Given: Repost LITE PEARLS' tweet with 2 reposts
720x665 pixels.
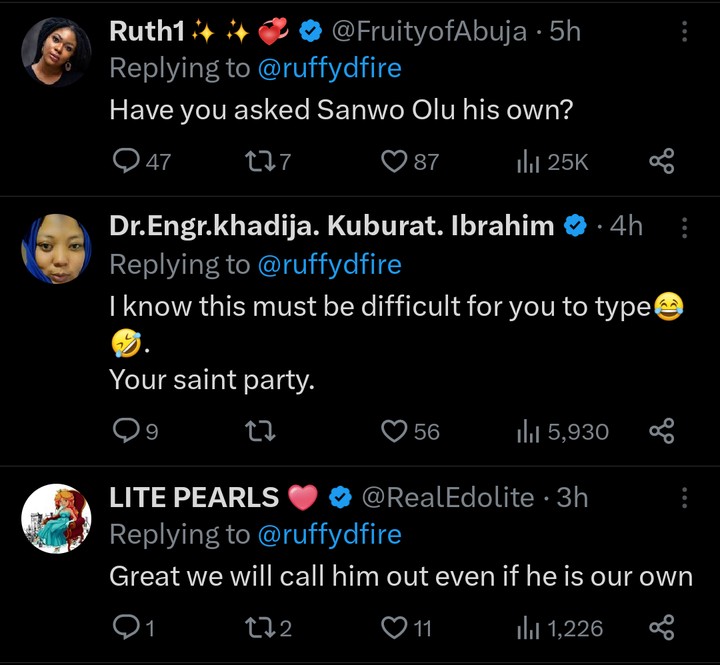Looking at the screenshot, I should pyautogui.click(x=255, y=628).
